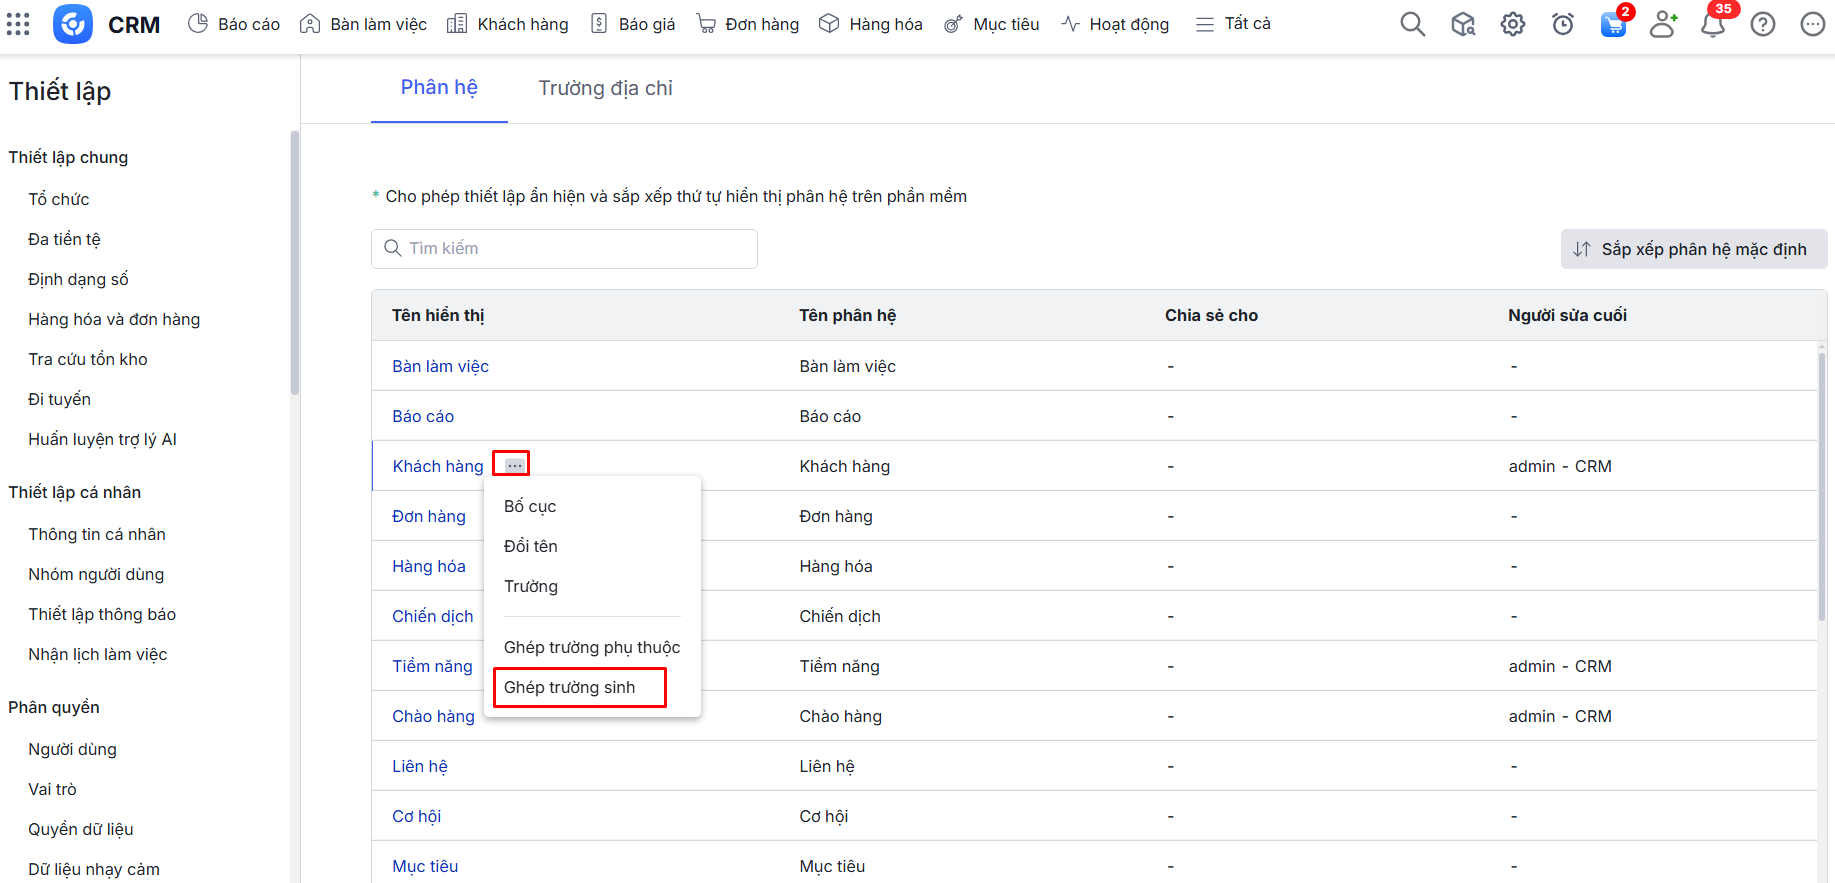The width and height of the screenshot is (1835, 883).
Task: Expand the Tất cả menu
Action: pyautogui.click(x=1233, y=24)
